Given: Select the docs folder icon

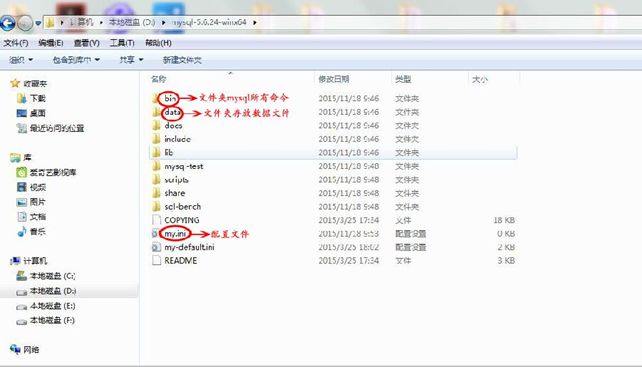Looking at the screenshot, I should pos(156,125).
